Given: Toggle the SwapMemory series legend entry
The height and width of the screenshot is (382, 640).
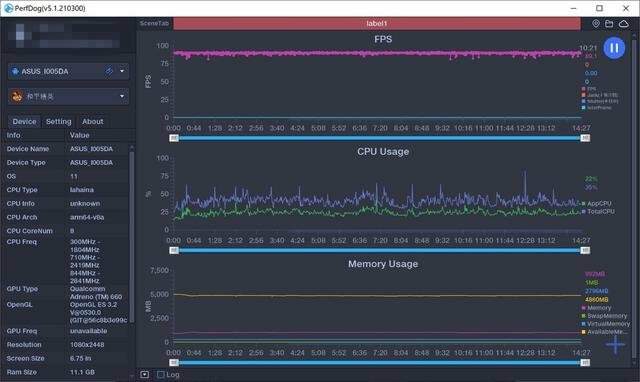Looking at the screenshot, I should click(x=604, y=316).
